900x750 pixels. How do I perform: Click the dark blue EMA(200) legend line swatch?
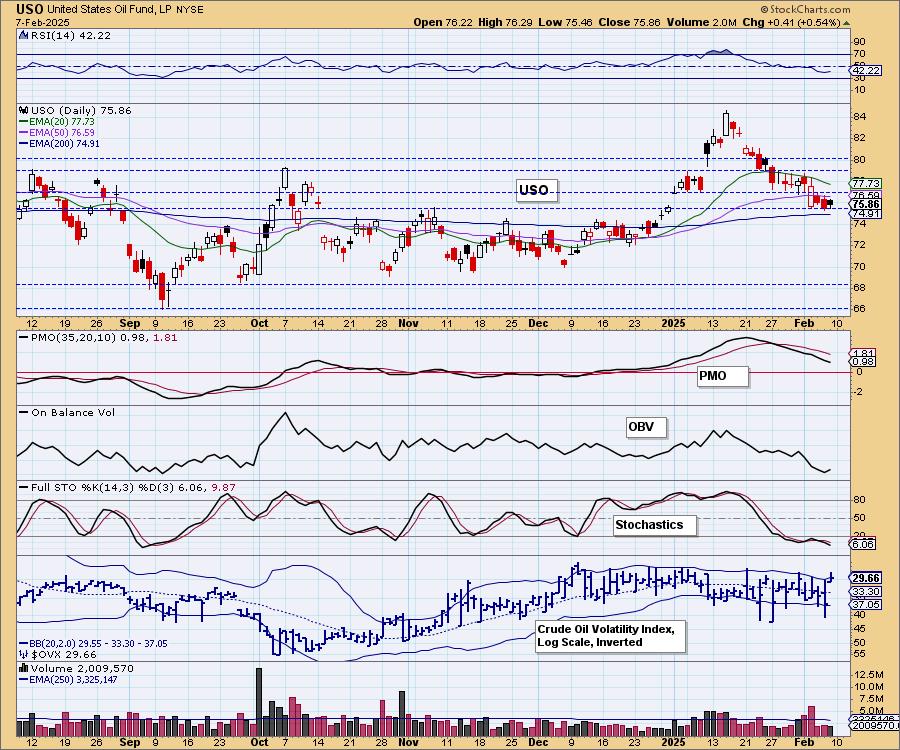(24, 143)
